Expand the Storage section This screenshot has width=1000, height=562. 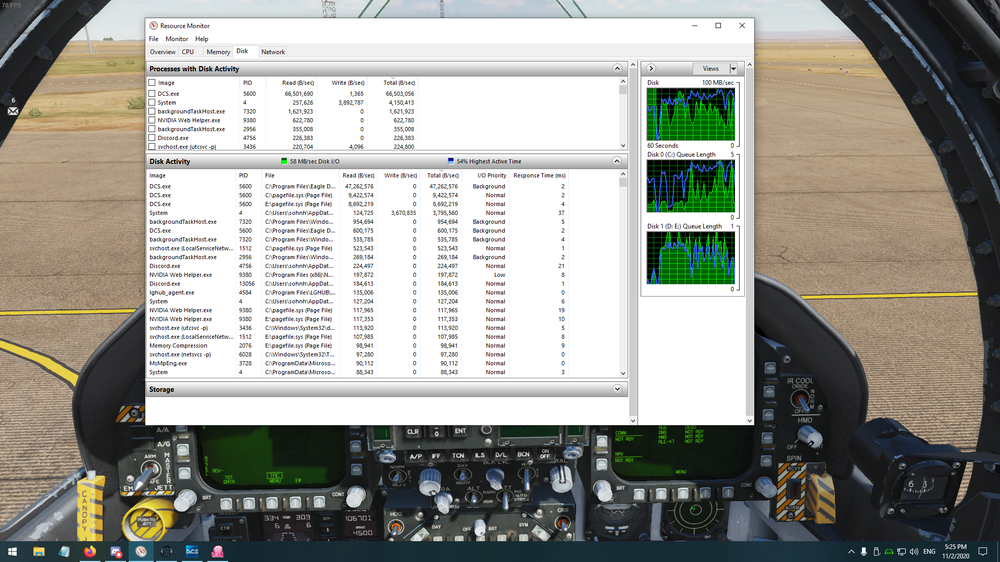point(617,389)
